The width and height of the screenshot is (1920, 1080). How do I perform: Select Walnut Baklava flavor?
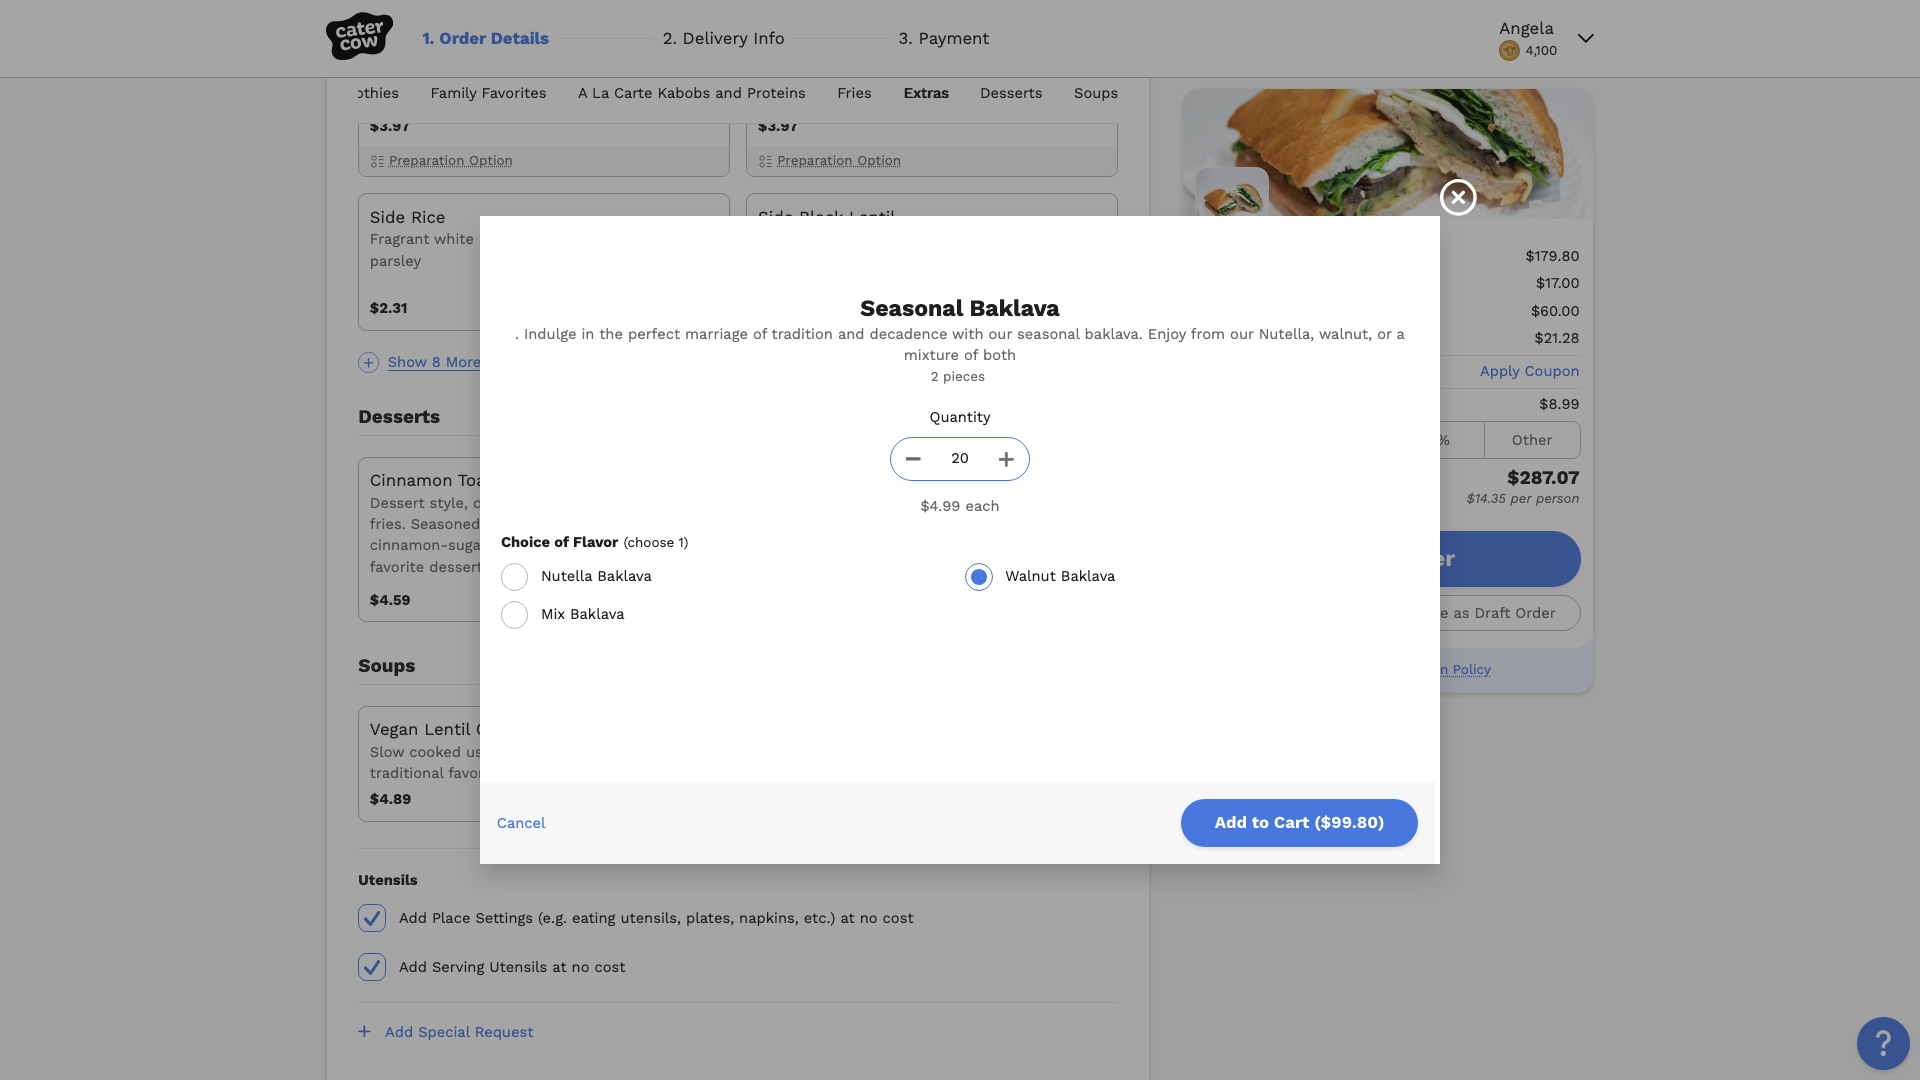click(979, 577)
